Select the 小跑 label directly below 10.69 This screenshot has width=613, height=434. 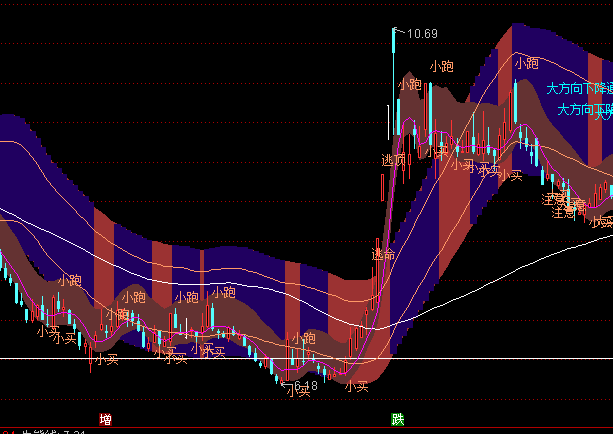(x=409, y=85)
